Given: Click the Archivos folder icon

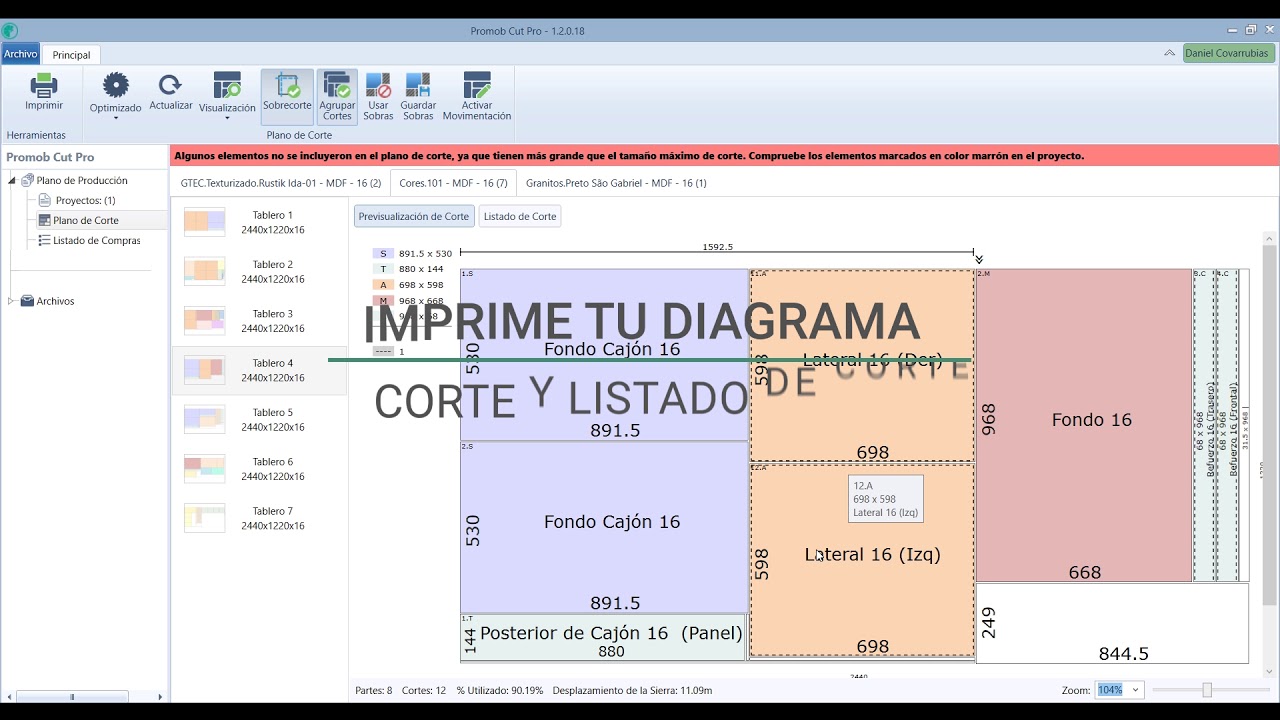Looking at the screenshot, I should coord(27,301).
